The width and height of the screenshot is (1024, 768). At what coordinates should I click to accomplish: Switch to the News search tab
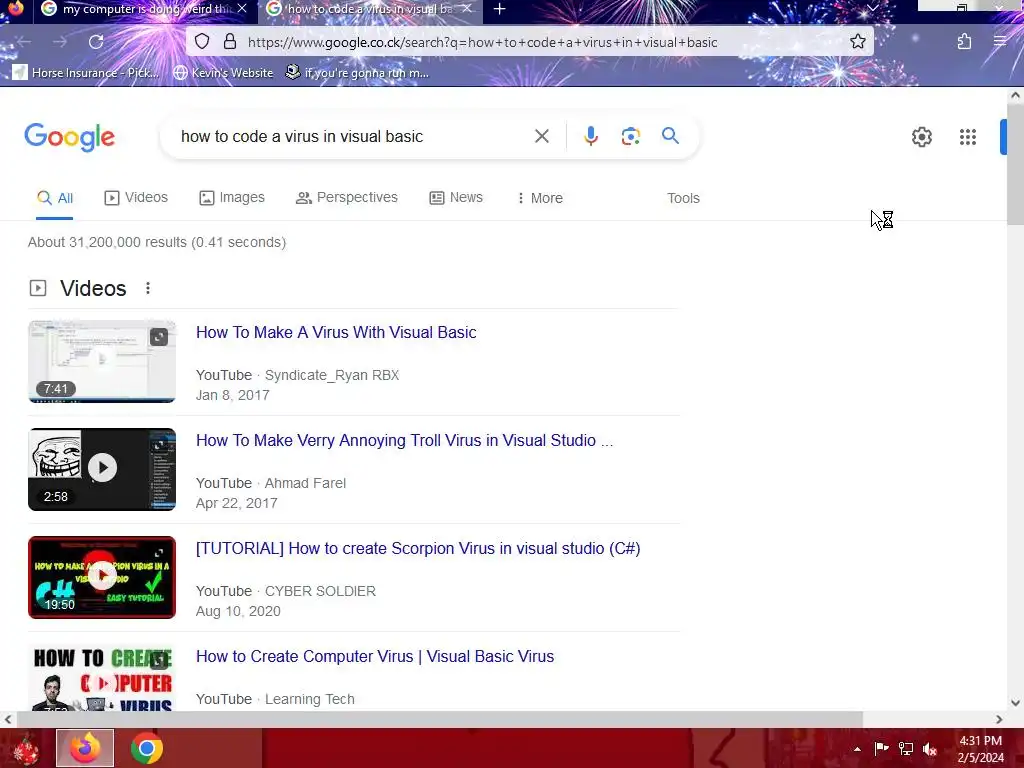[x=456, y=197]
